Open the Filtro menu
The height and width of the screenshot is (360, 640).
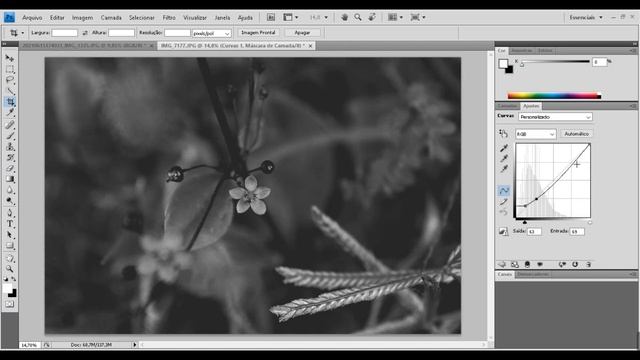(169, 18)
